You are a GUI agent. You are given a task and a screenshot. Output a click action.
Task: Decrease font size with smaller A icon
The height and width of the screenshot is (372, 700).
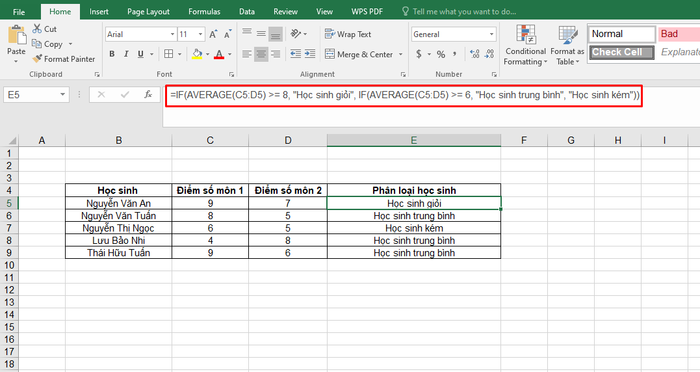click(228, 34)
